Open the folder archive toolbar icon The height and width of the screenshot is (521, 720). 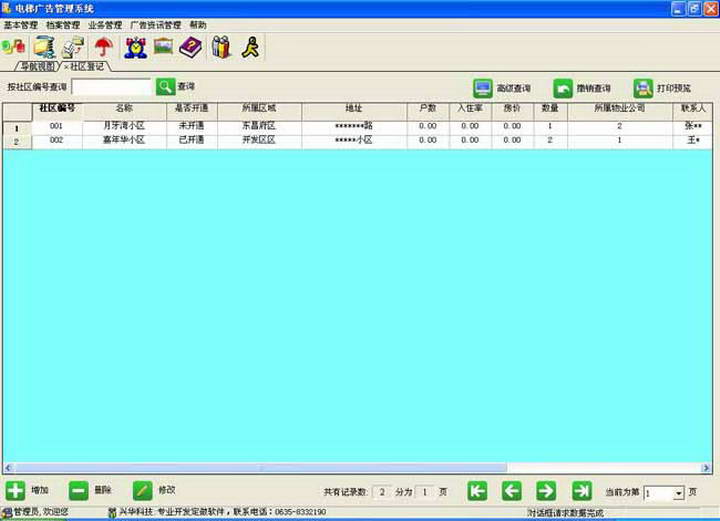(44, 47)
